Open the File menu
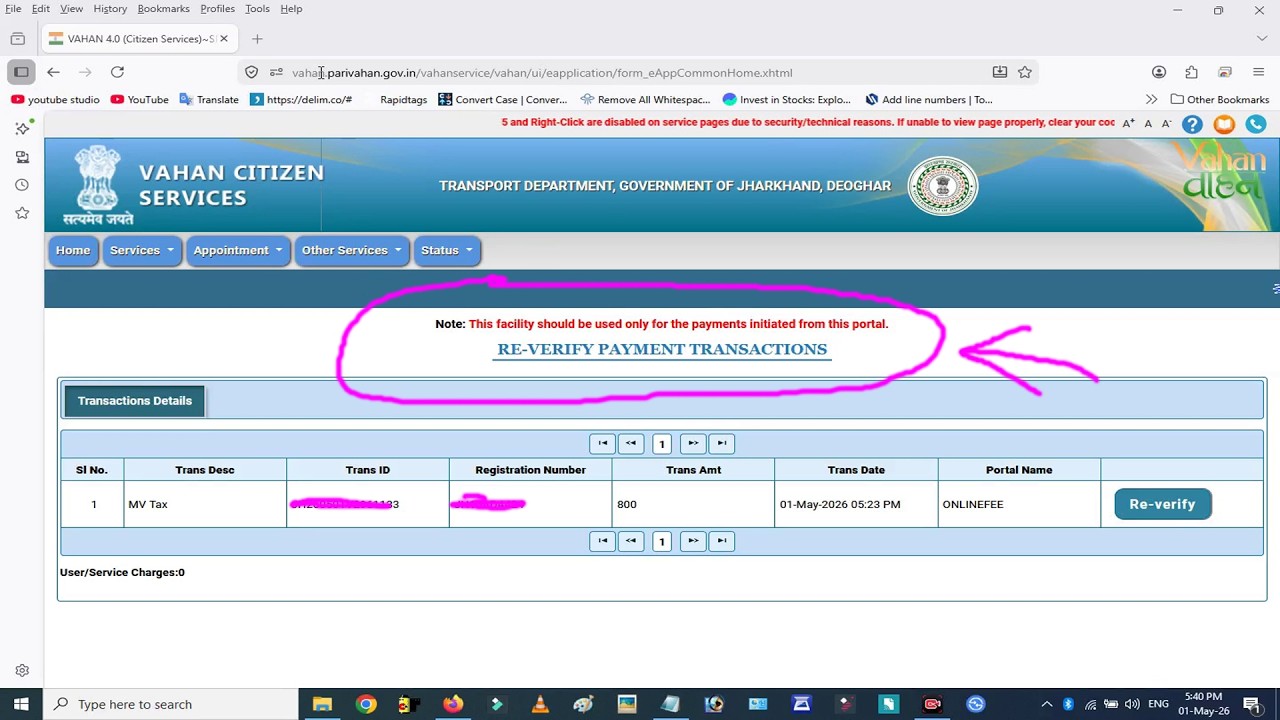The image size is (1280, 720). tap(13, 9)
